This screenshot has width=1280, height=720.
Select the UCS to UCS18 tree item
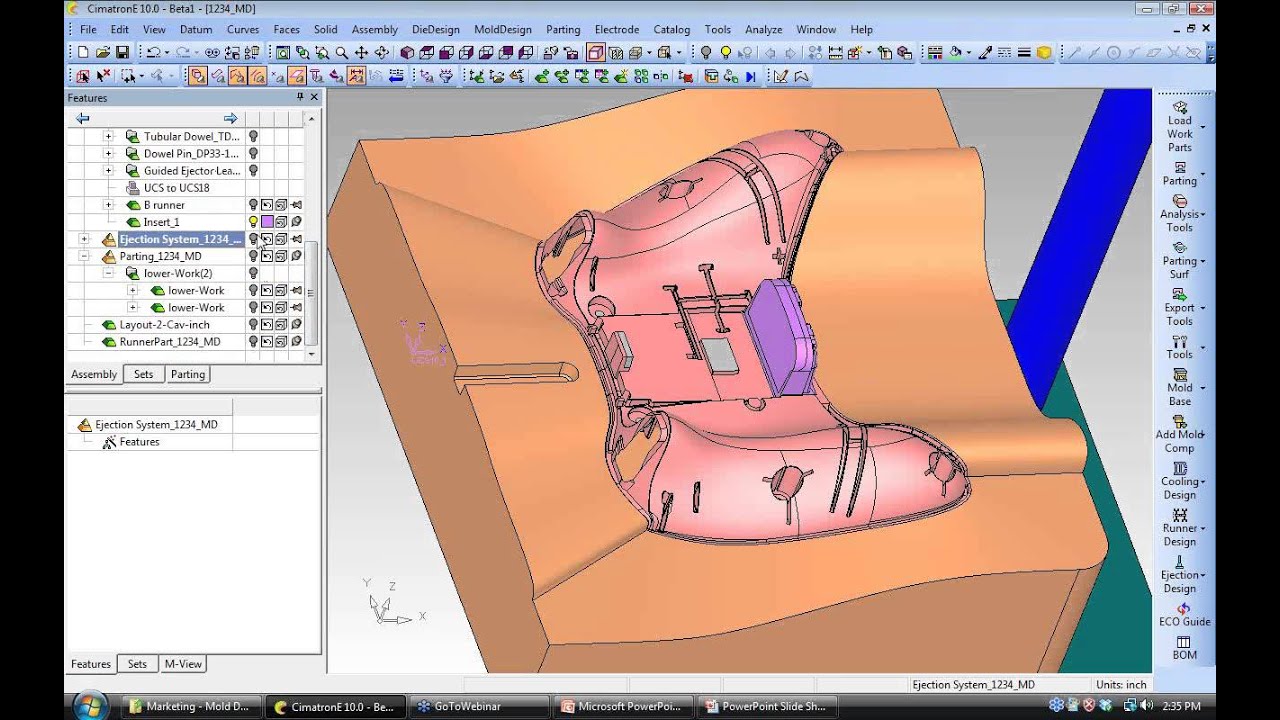(176, 188)
